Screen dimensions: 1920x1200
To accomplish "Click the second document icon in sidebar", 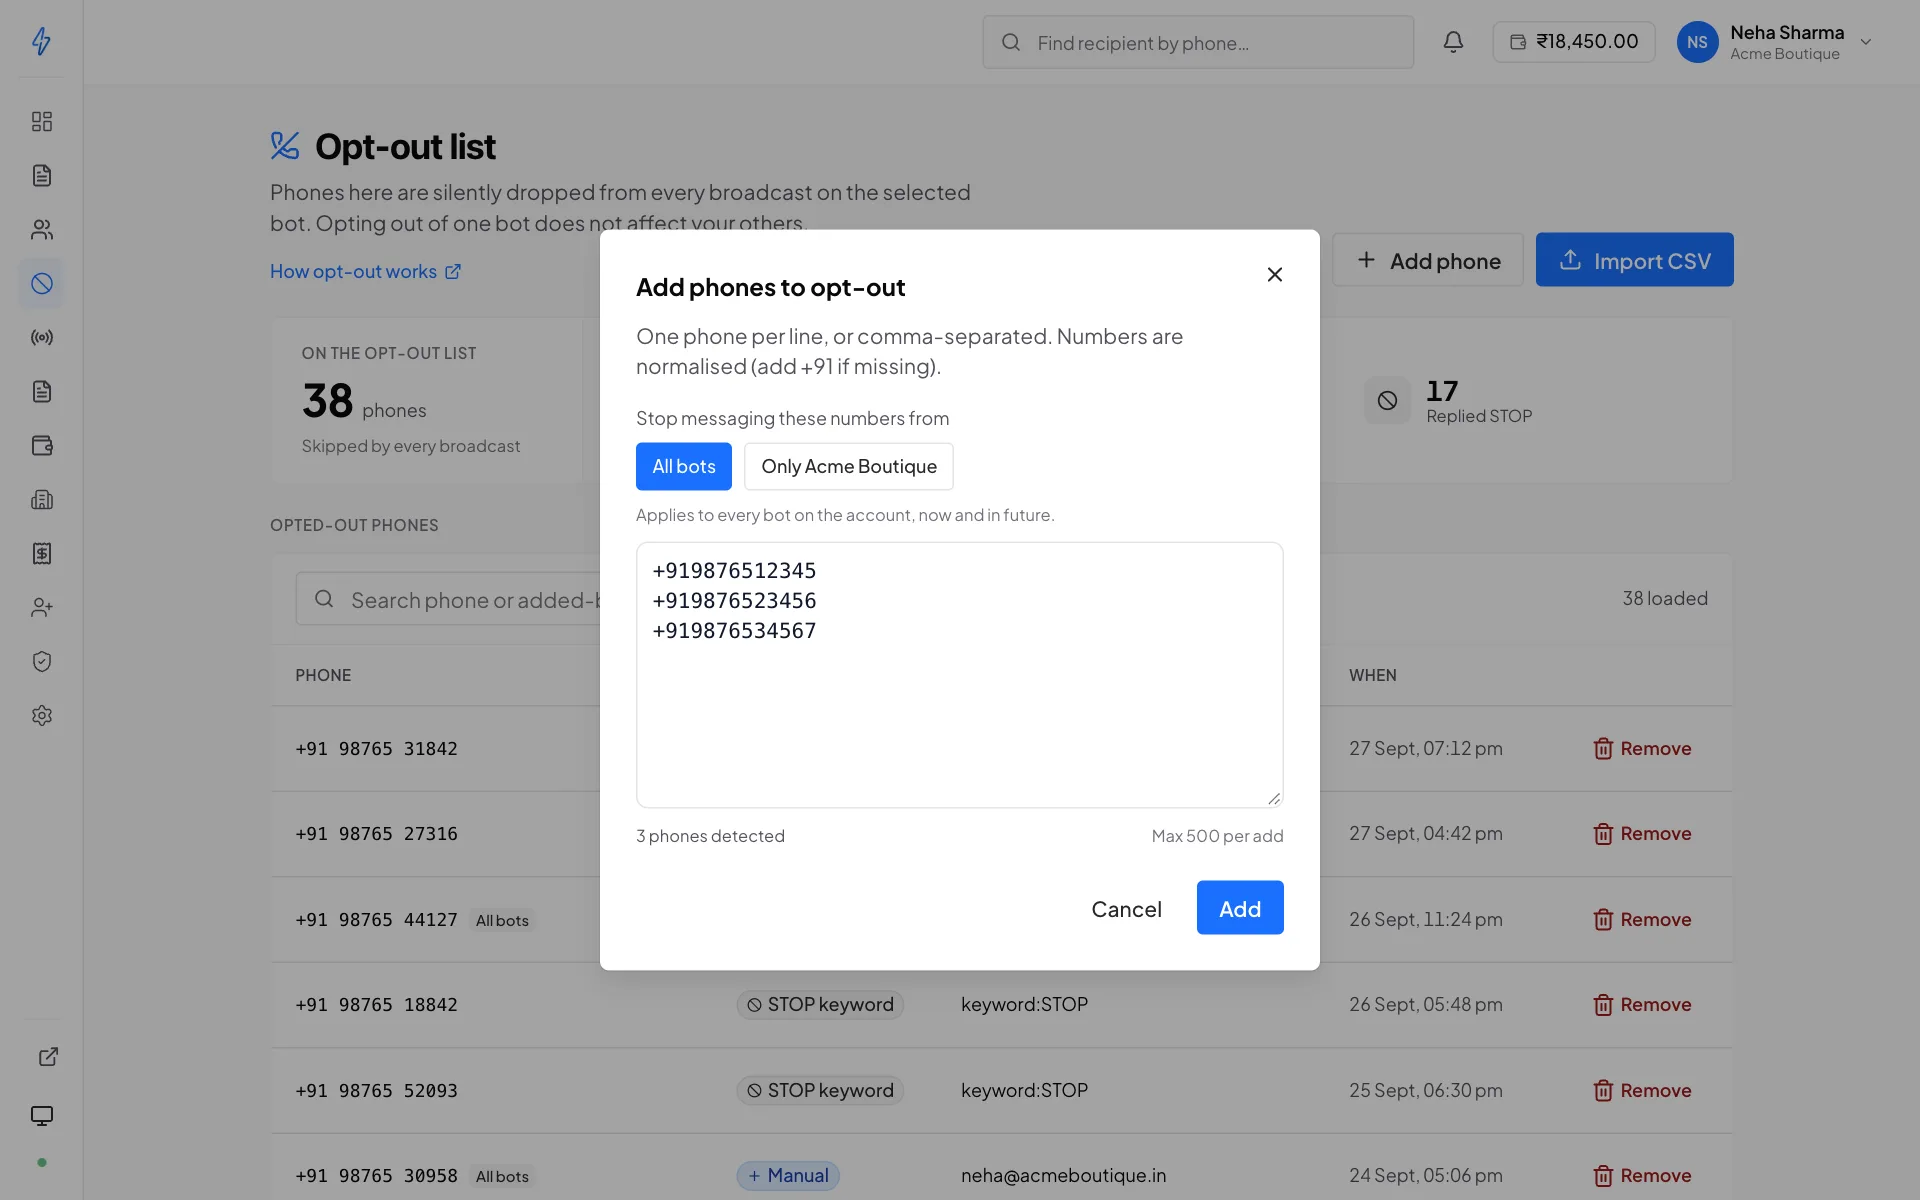I will 41,392.
